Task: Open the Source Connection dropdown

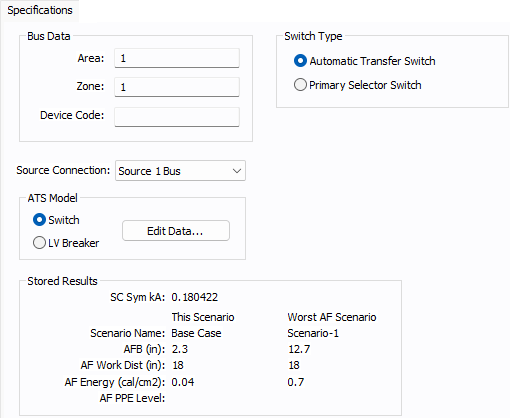Action: tap(180, 171)
